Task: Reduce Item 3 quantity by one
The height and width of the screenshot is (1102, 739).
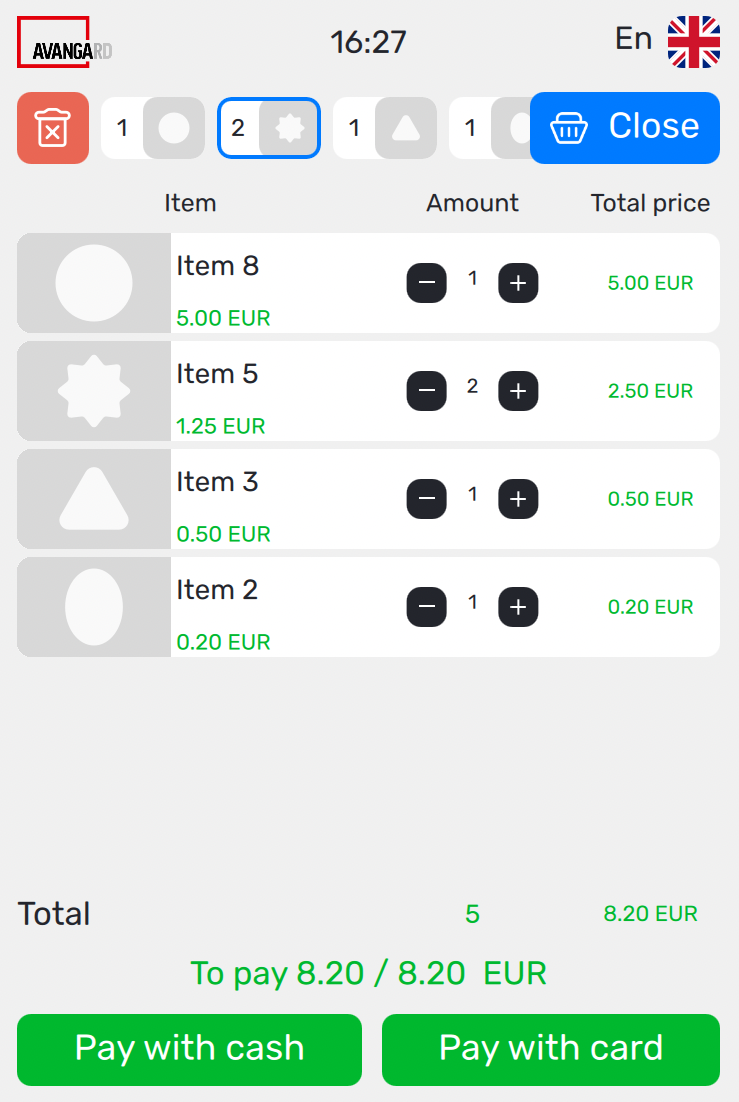Action: tap(427, 499)
